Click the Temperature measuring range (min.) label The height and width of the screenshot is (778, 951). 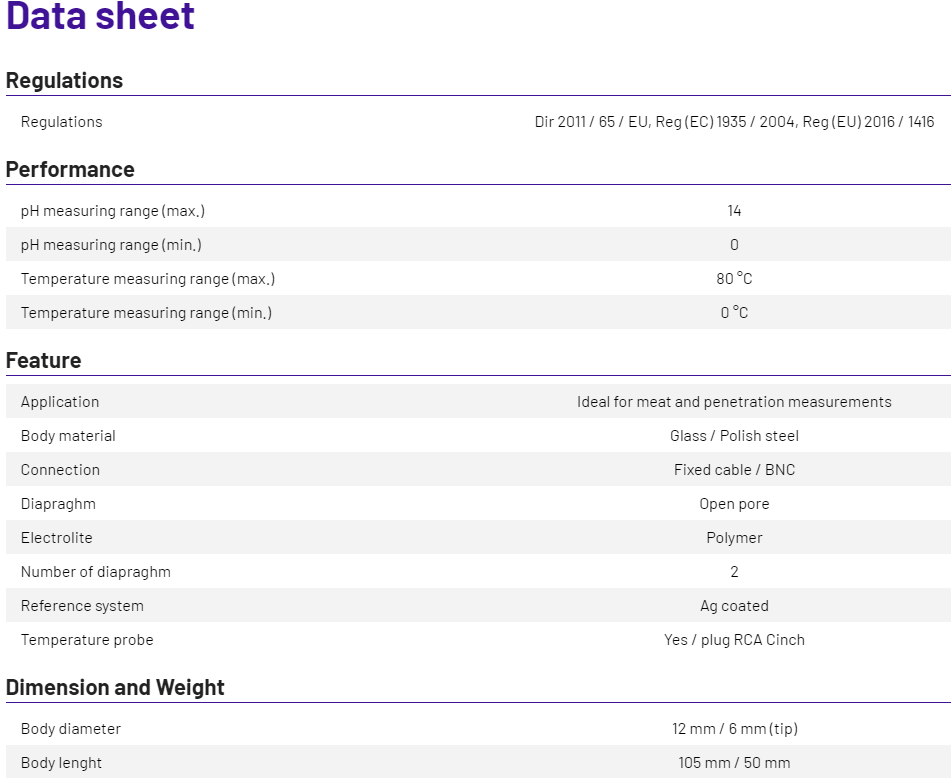146,313
